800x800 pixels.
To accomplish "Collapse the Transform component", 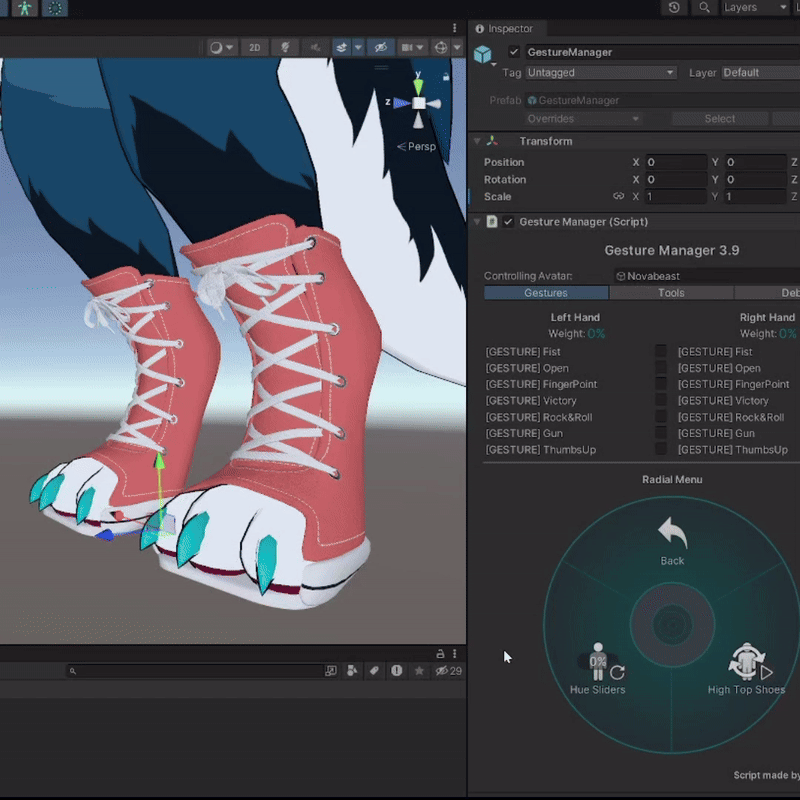I will pyautogui.click(x=477, y=141).
